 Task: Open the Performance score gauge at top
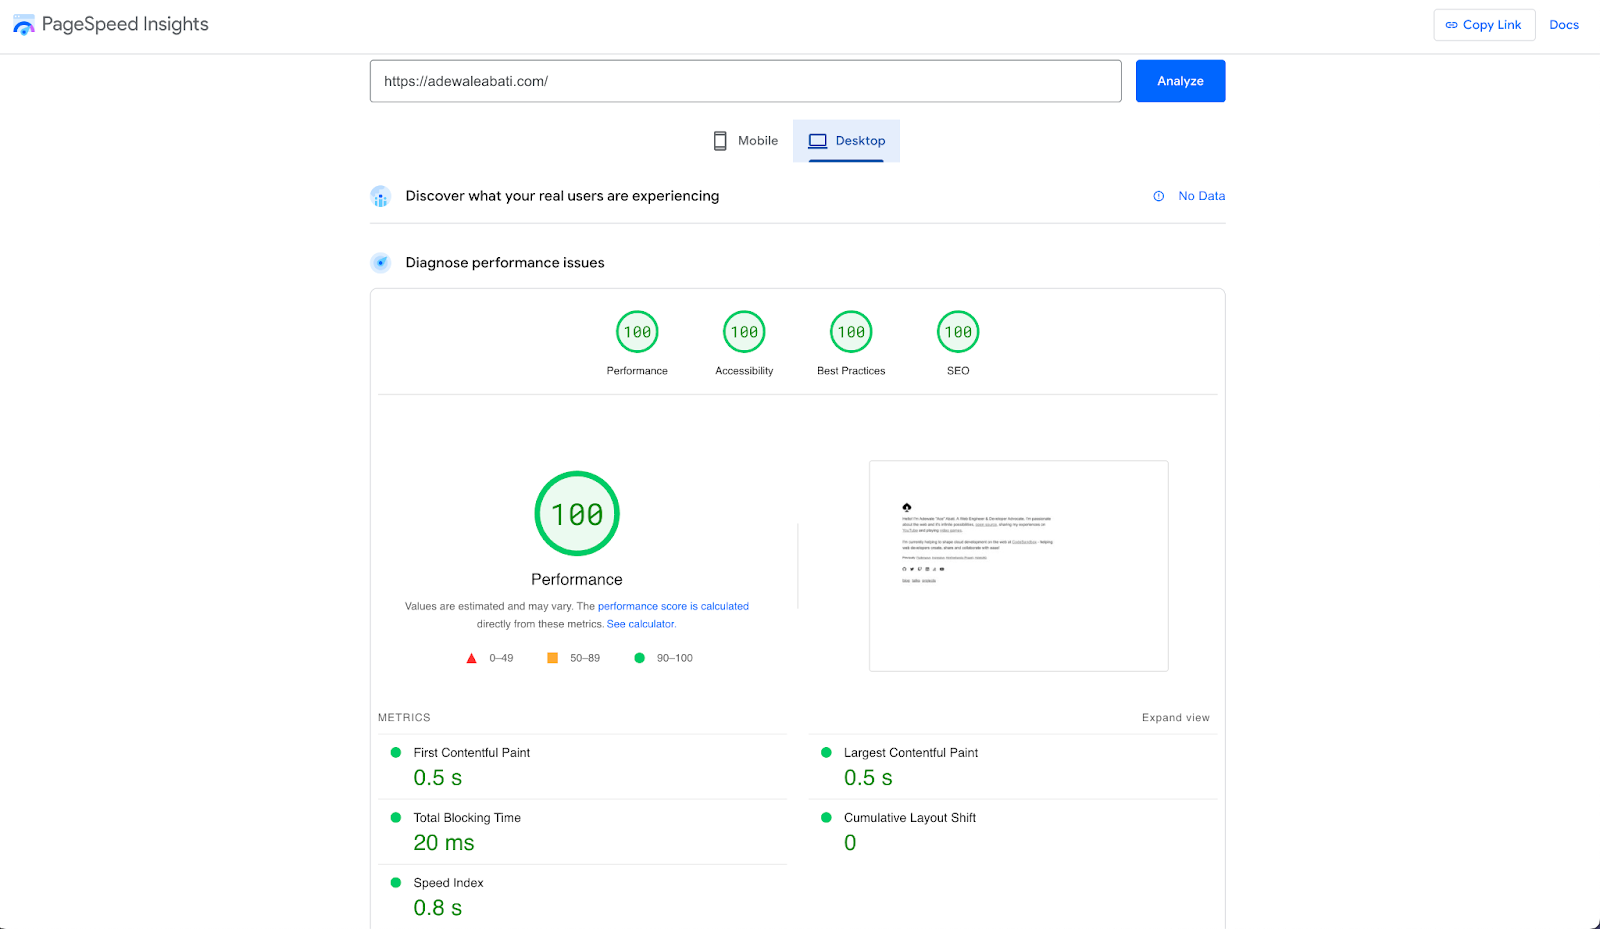637,332
